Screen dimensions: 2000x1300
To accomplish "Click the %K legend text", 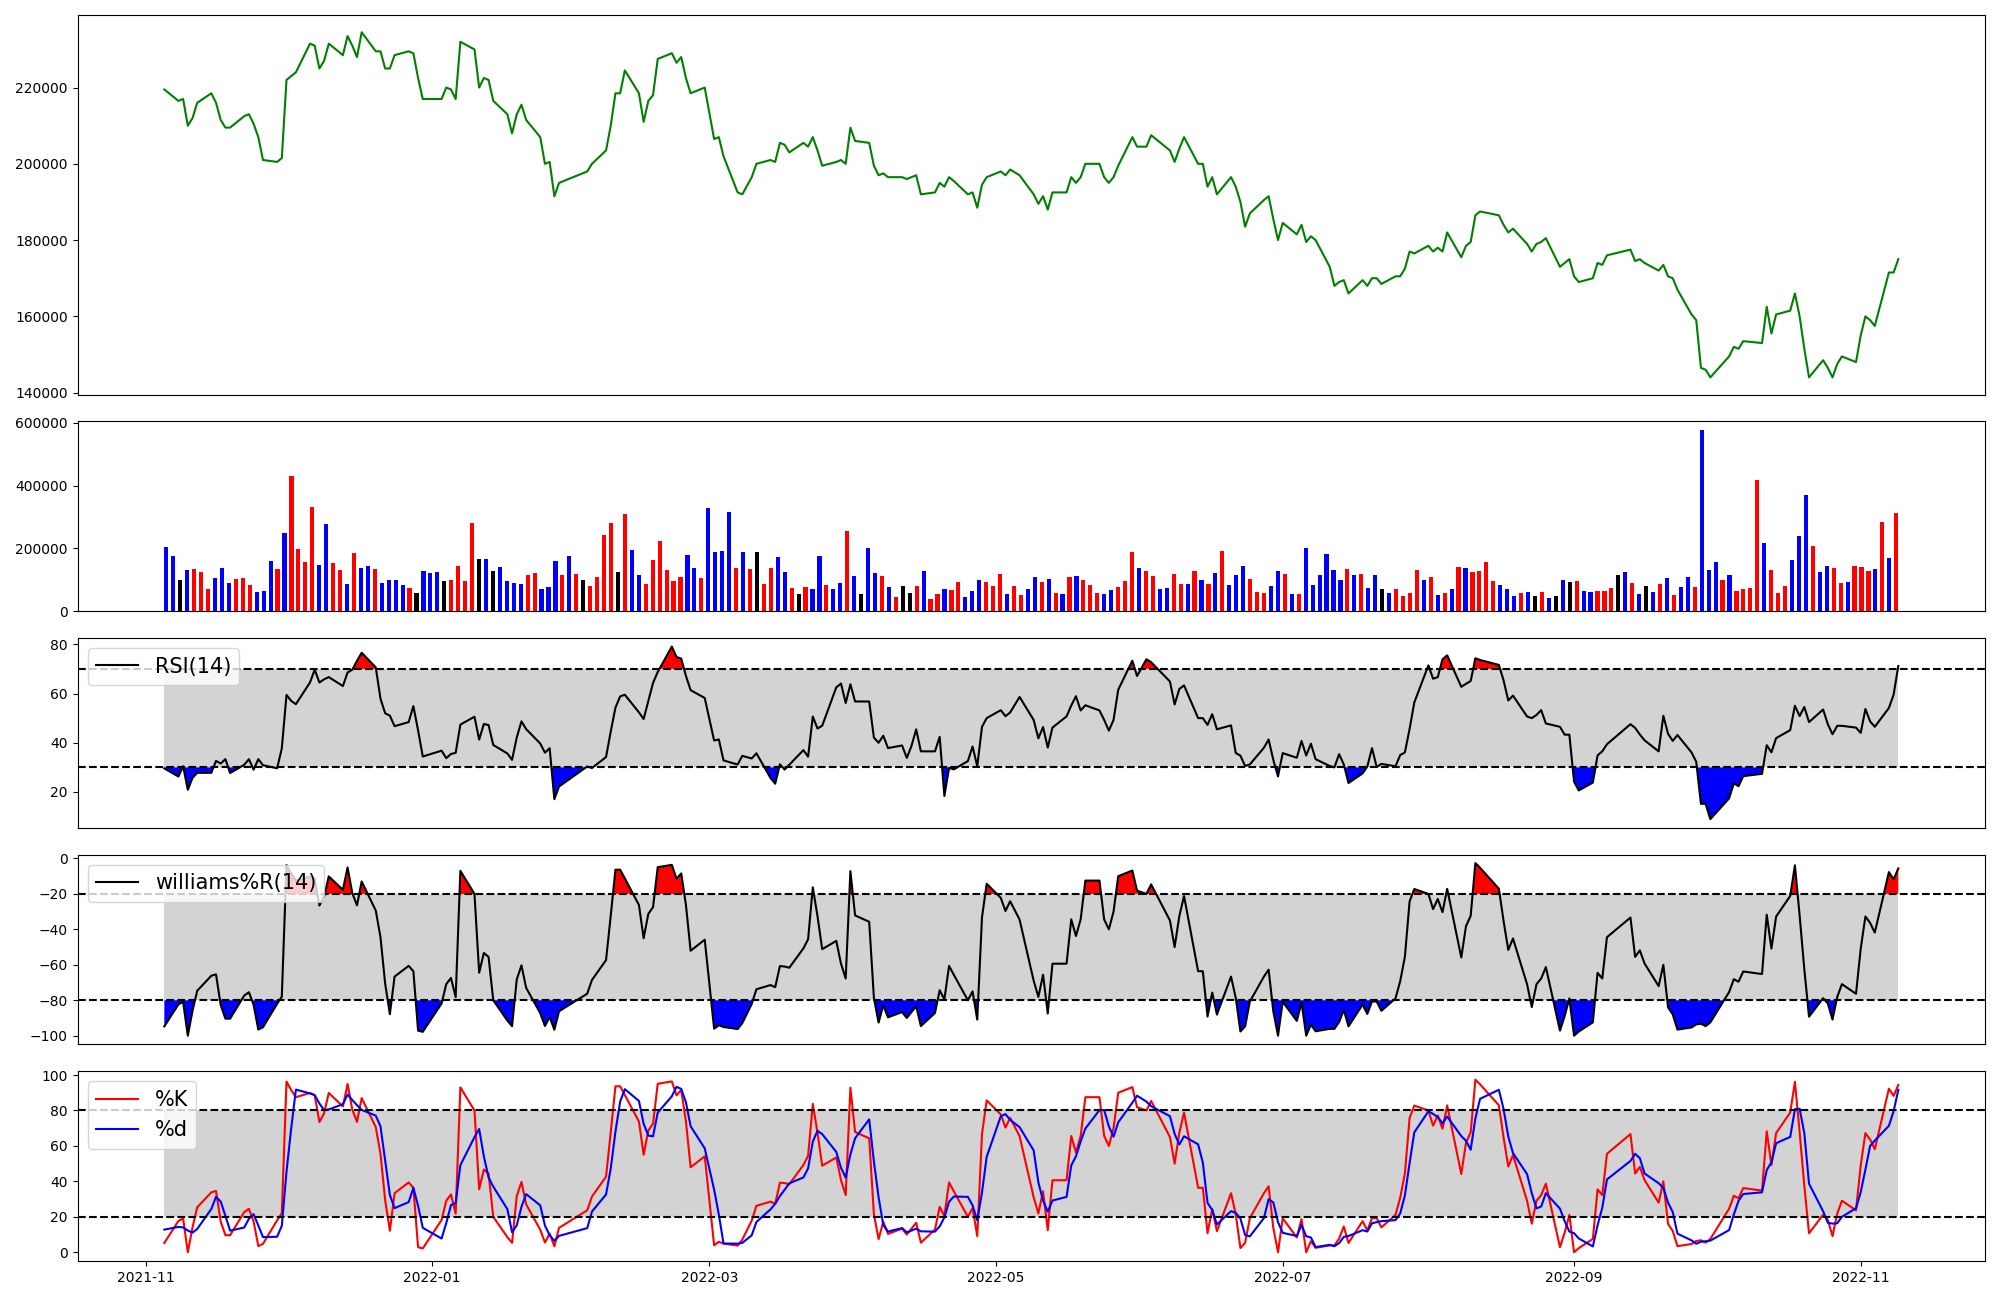I will pyautogui.click(x=171, y=1099).
